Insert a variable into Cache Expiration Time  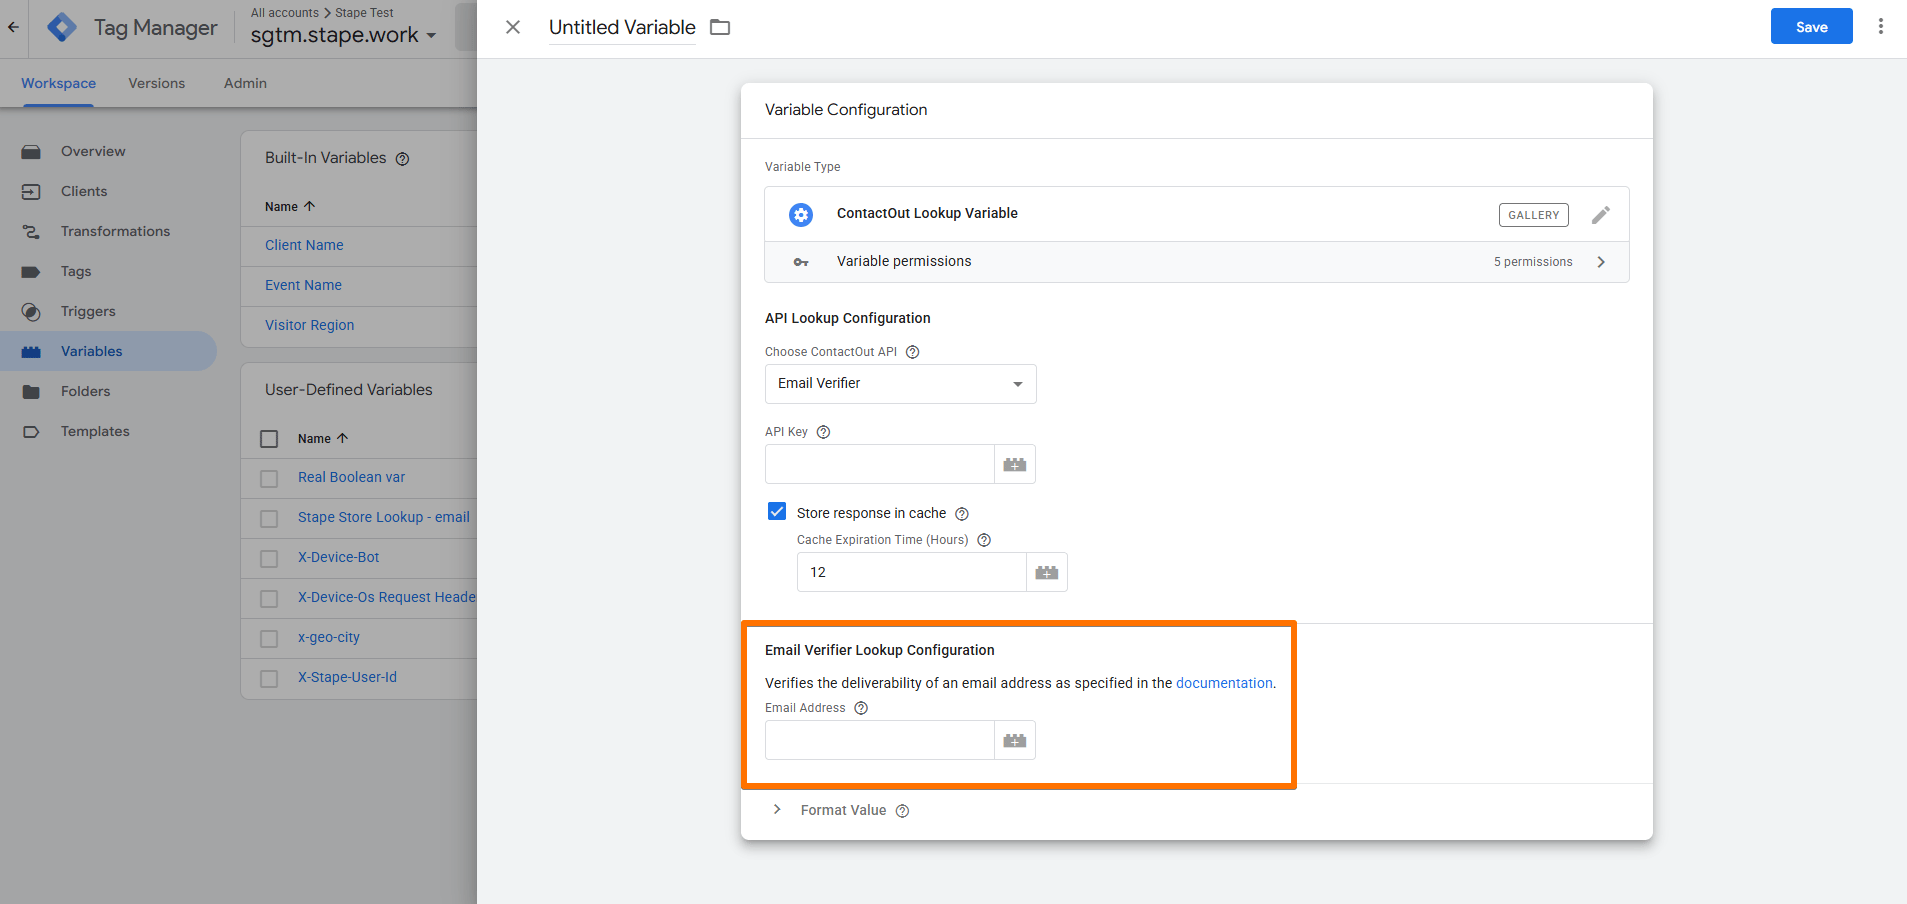click(x=1047, y=572)
